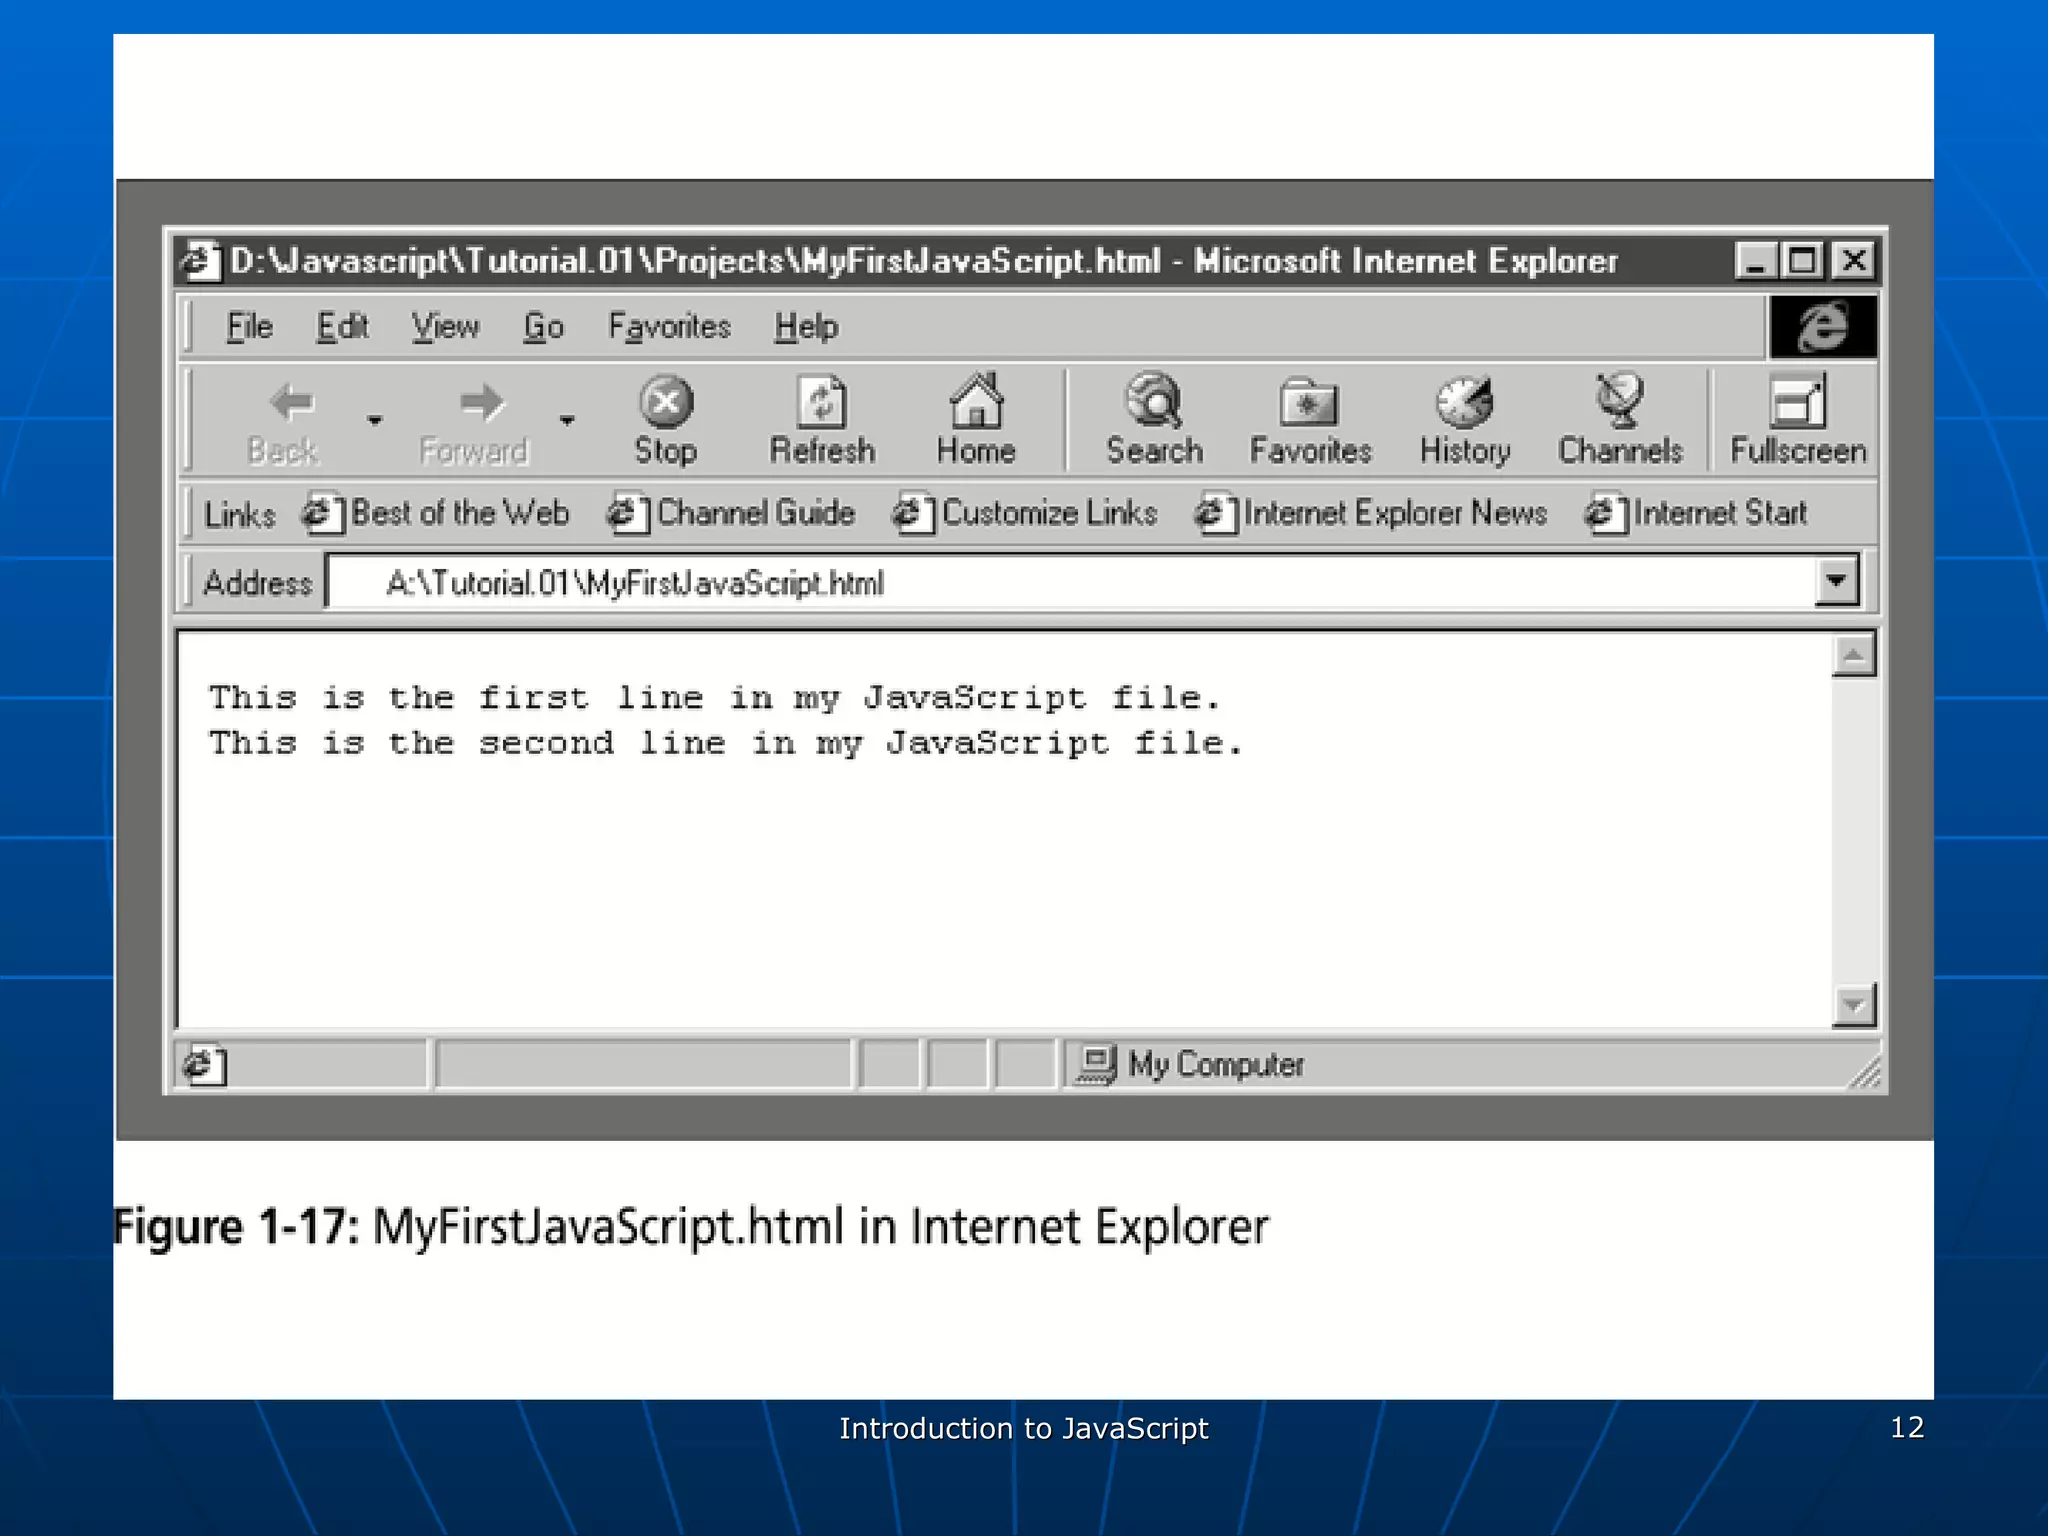The height and width of the screenshot is (1536, 2048).
Task: Open the Help menu
Action: [x=806, y=327]
